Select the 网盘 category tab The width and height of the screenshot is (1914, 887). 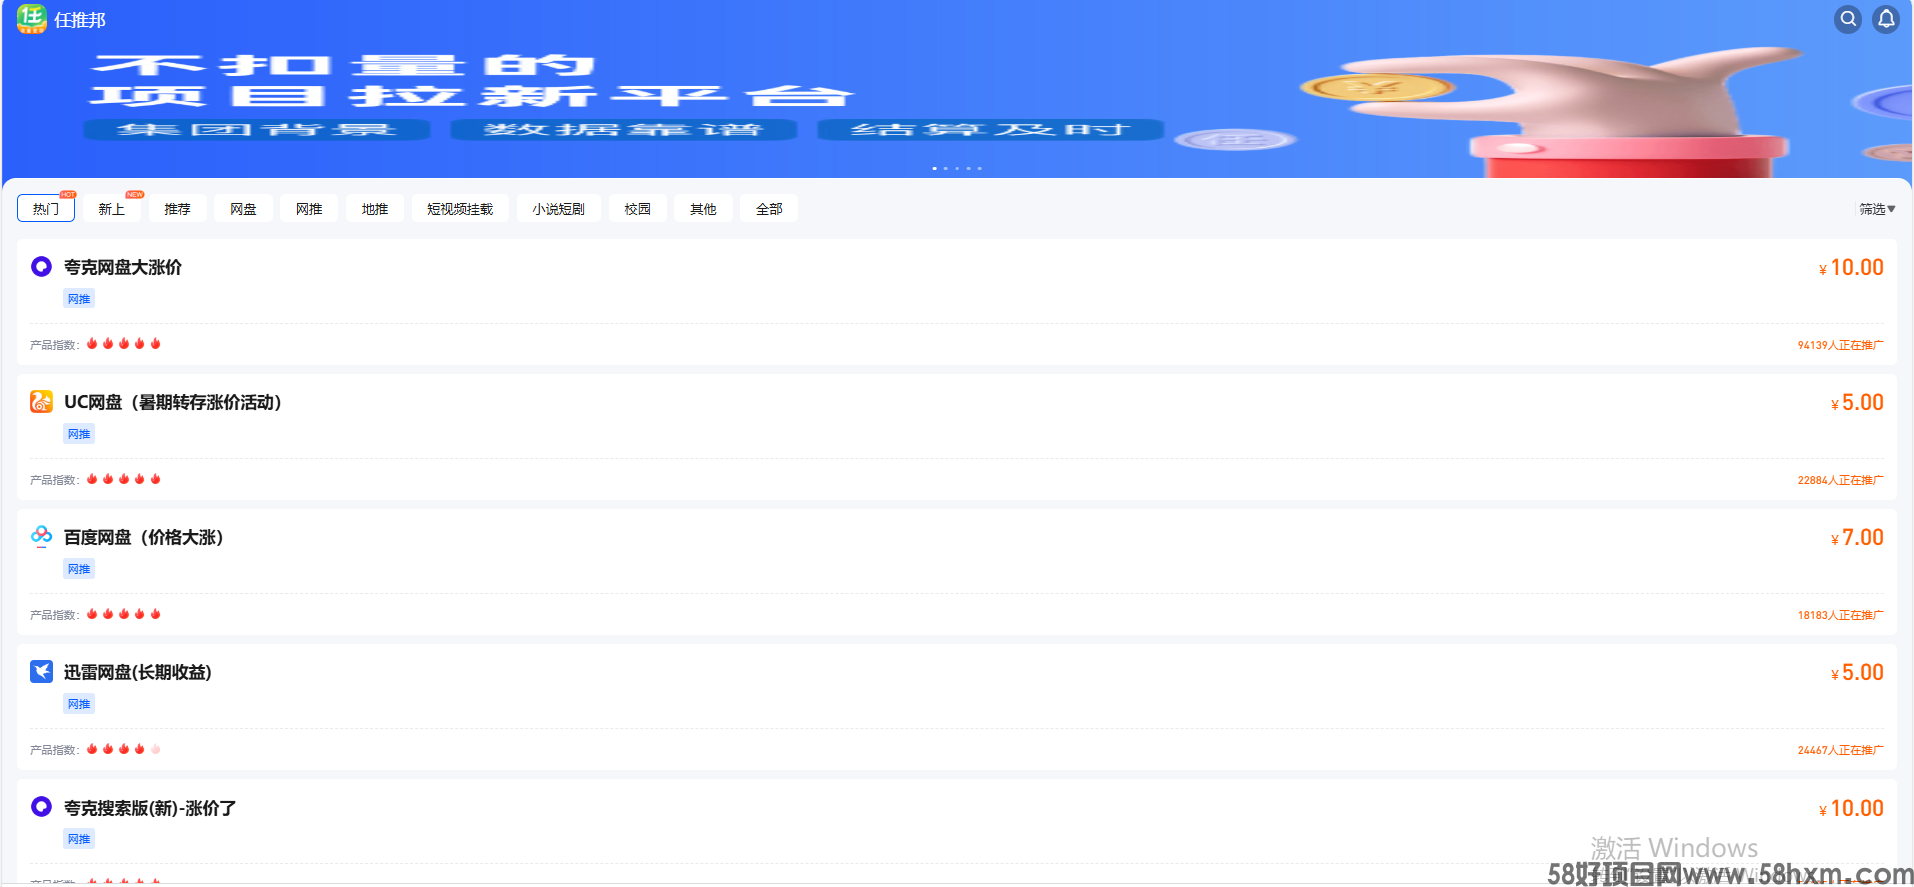tap(243, 209)
